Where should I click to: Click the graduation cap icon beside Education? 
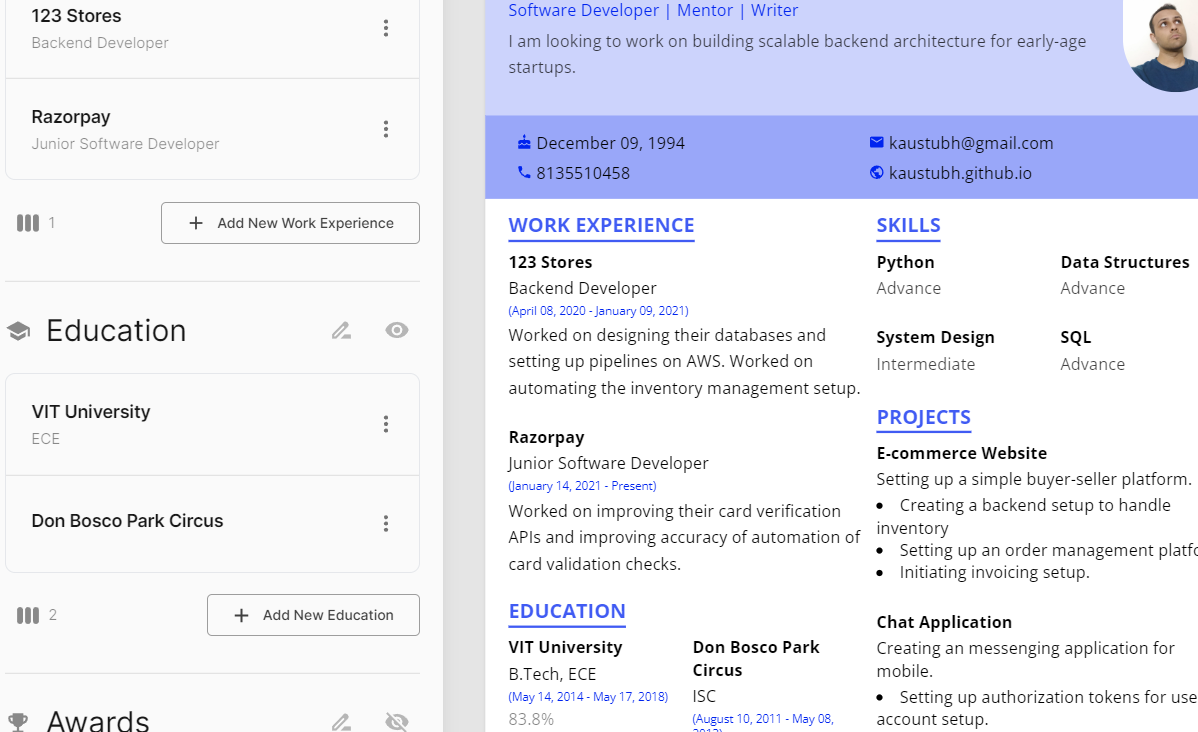(18, 331)
